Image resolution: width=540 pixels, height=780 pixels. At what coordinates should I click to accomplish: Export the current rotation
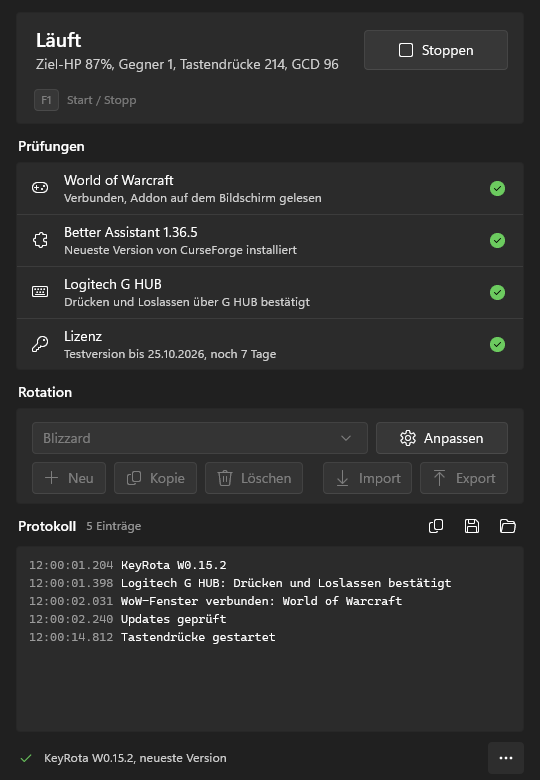click(464, 478)
